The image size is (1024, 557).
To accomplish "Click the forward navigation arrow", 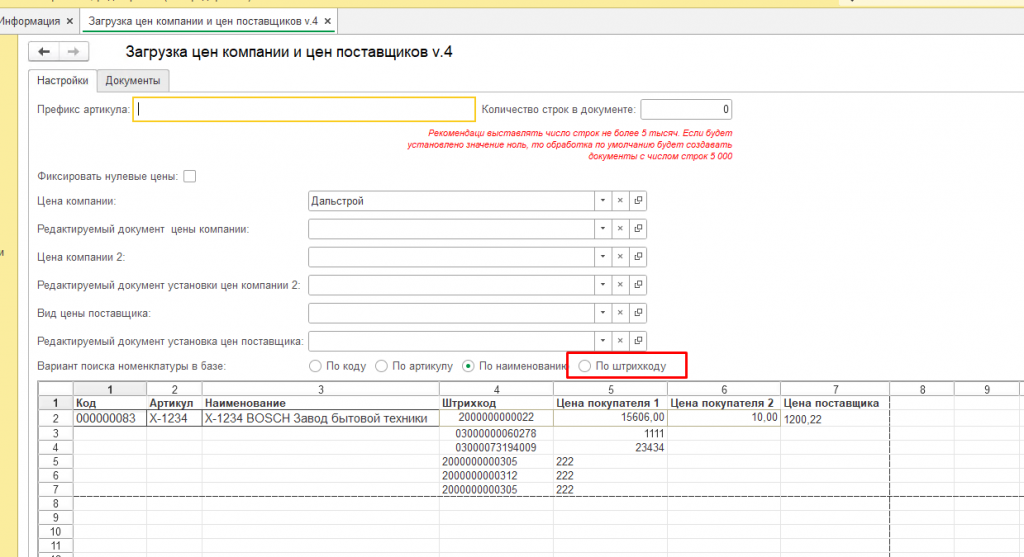I will click(x=72, y=53).
